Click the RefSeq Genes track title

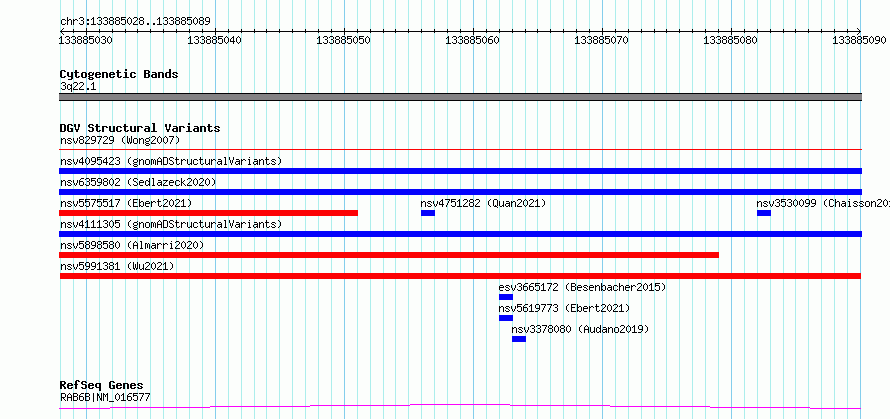[101, 386]
